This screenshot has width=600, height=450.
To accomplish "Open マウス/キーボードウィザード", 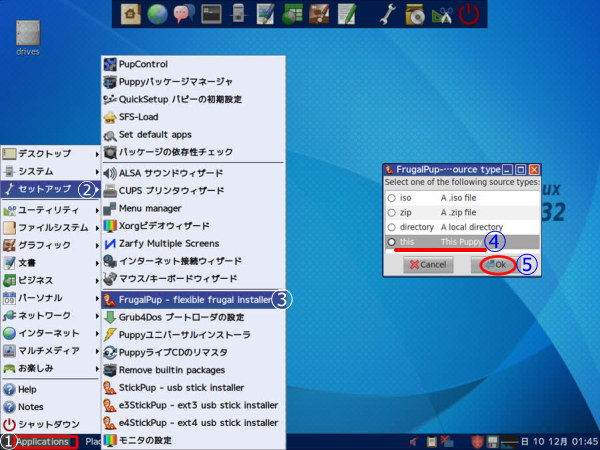I will (x=193, y=279).
